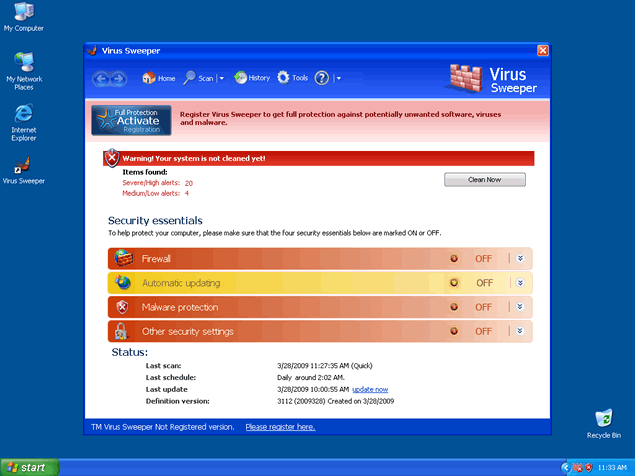Start a scan with the magnifier icon
Viewport: 635px width, 476px height.
[x=189, y=78]
